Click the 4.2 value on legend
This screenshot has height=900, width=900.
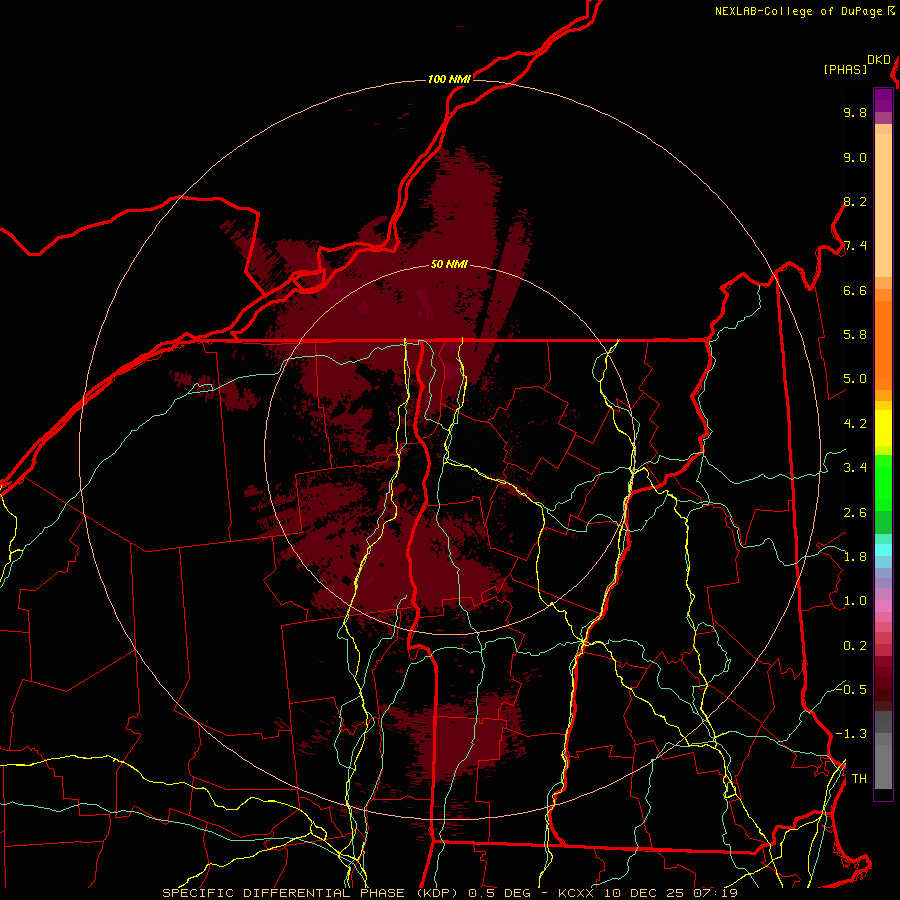[855, 424]
